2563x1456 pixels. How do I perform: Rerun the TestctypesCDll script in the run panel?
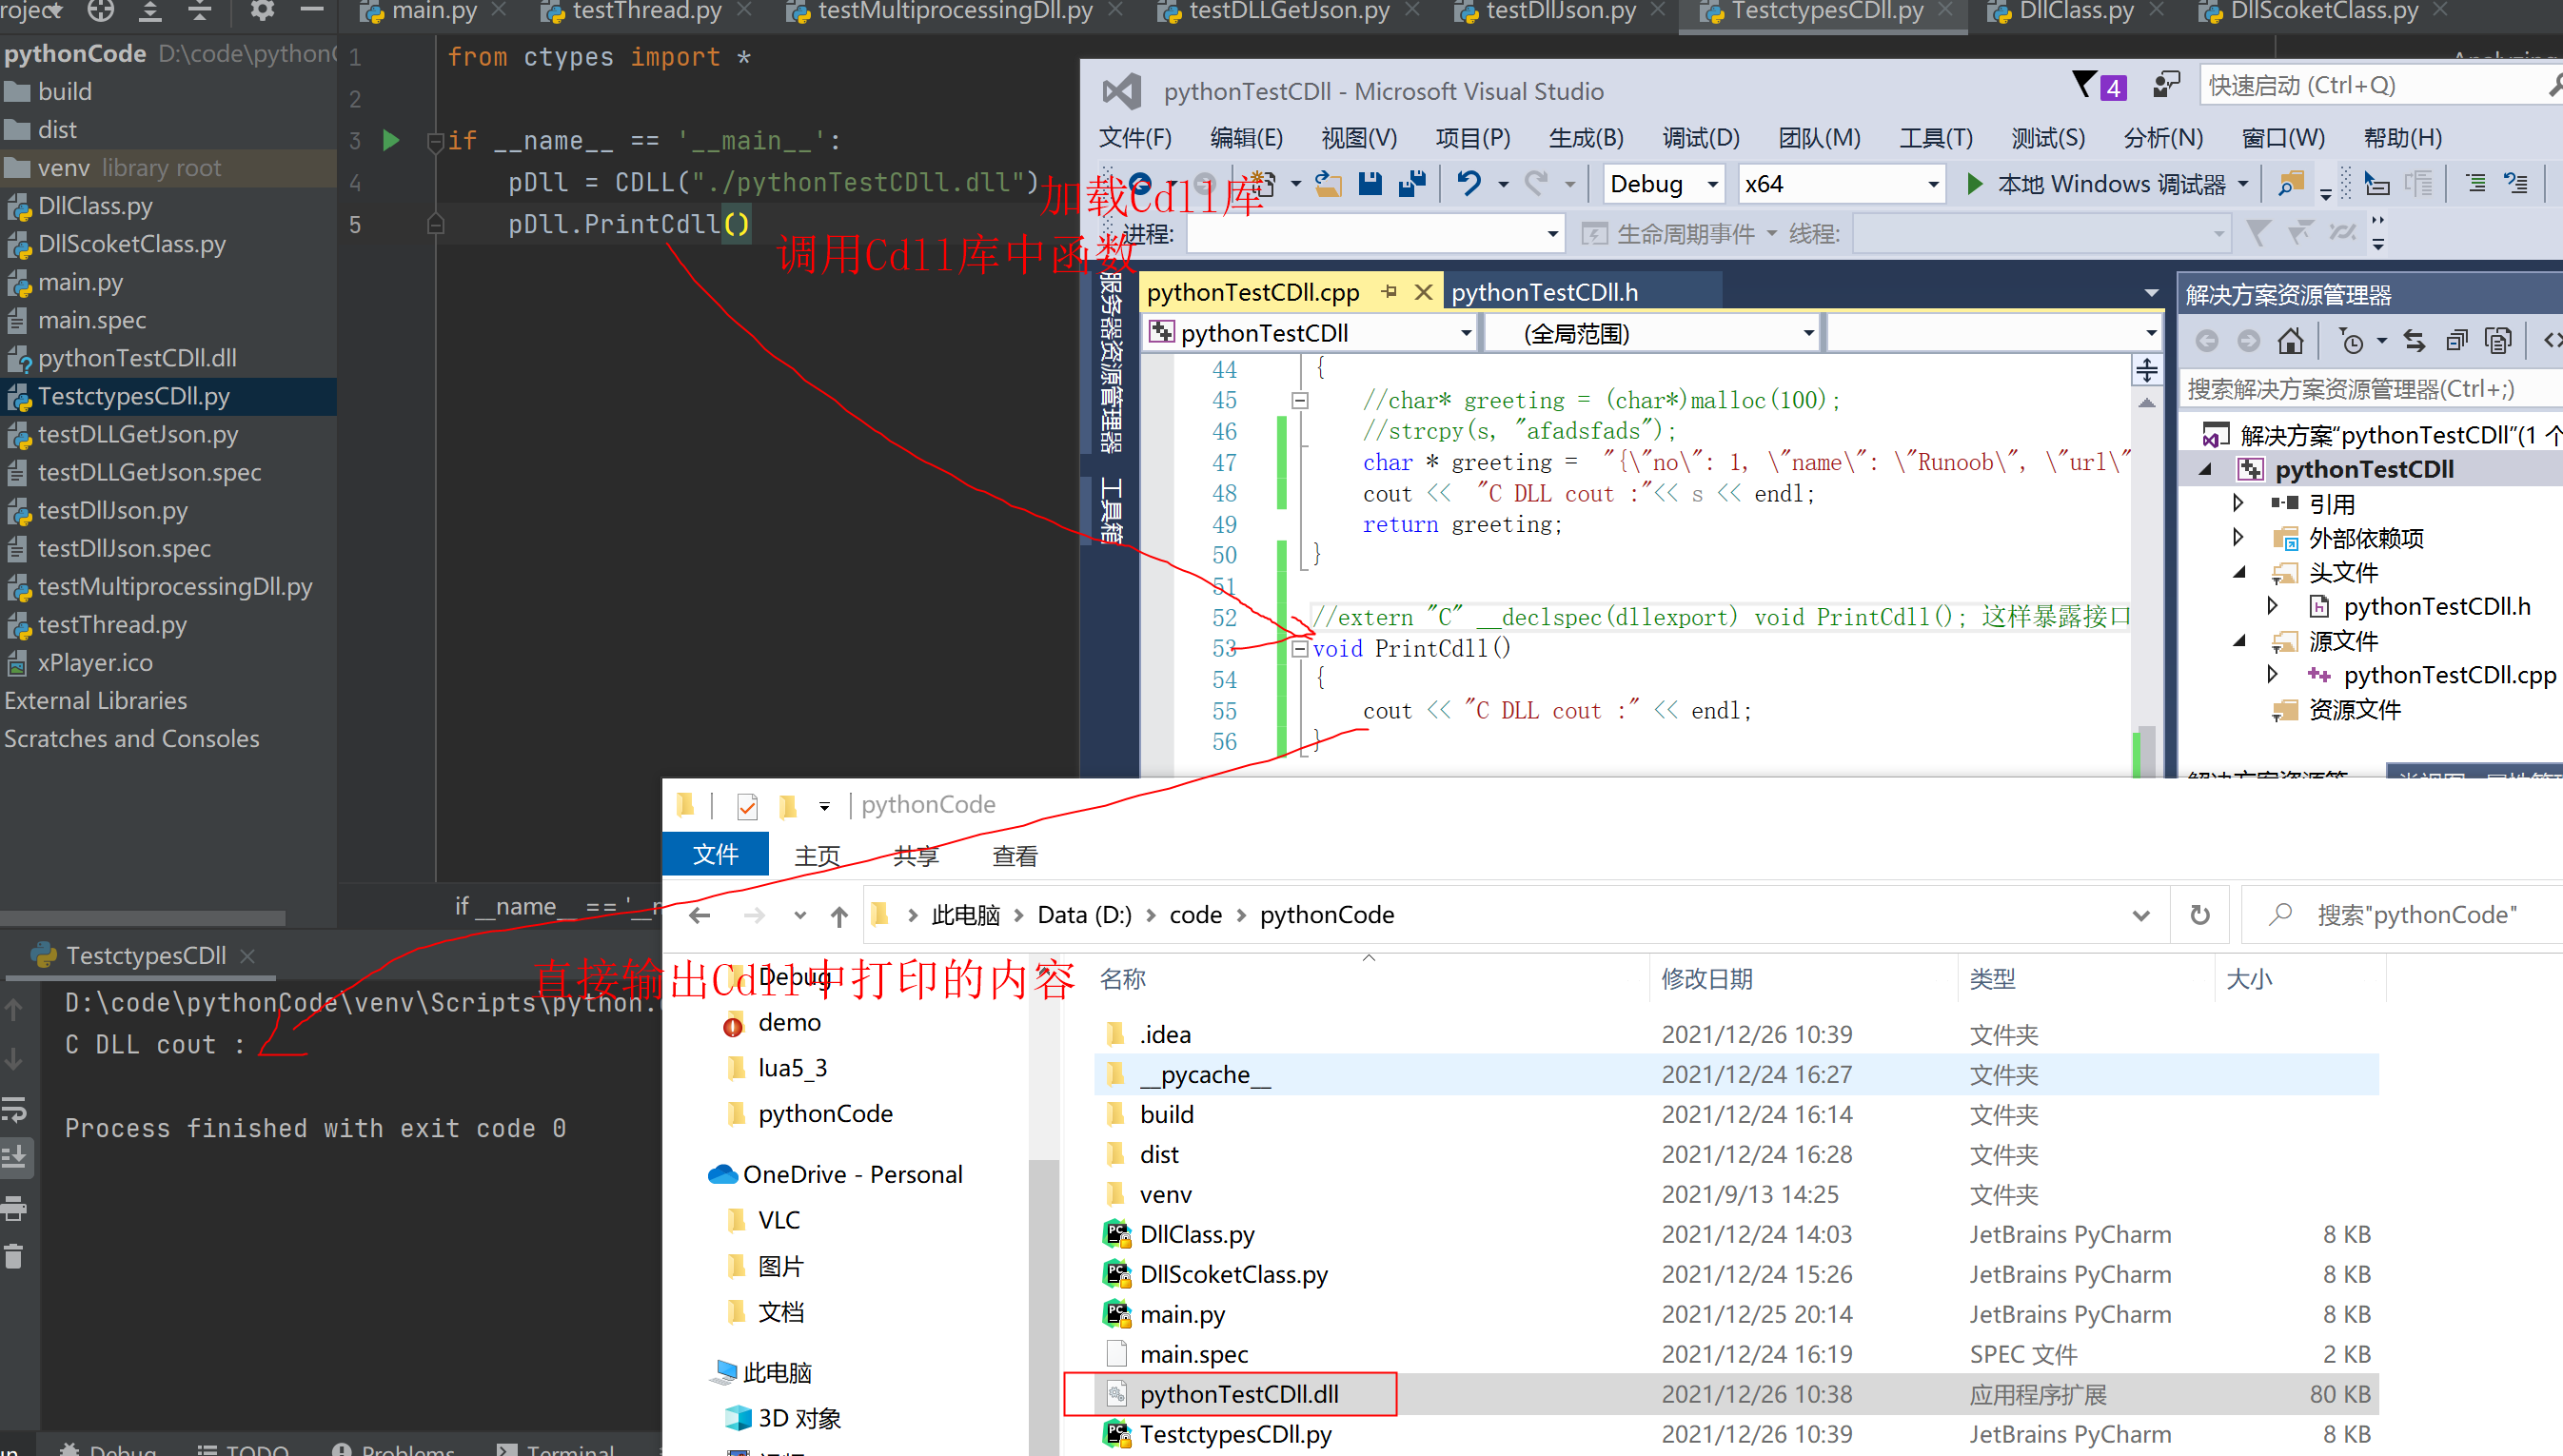click(x=16, y=1008)
